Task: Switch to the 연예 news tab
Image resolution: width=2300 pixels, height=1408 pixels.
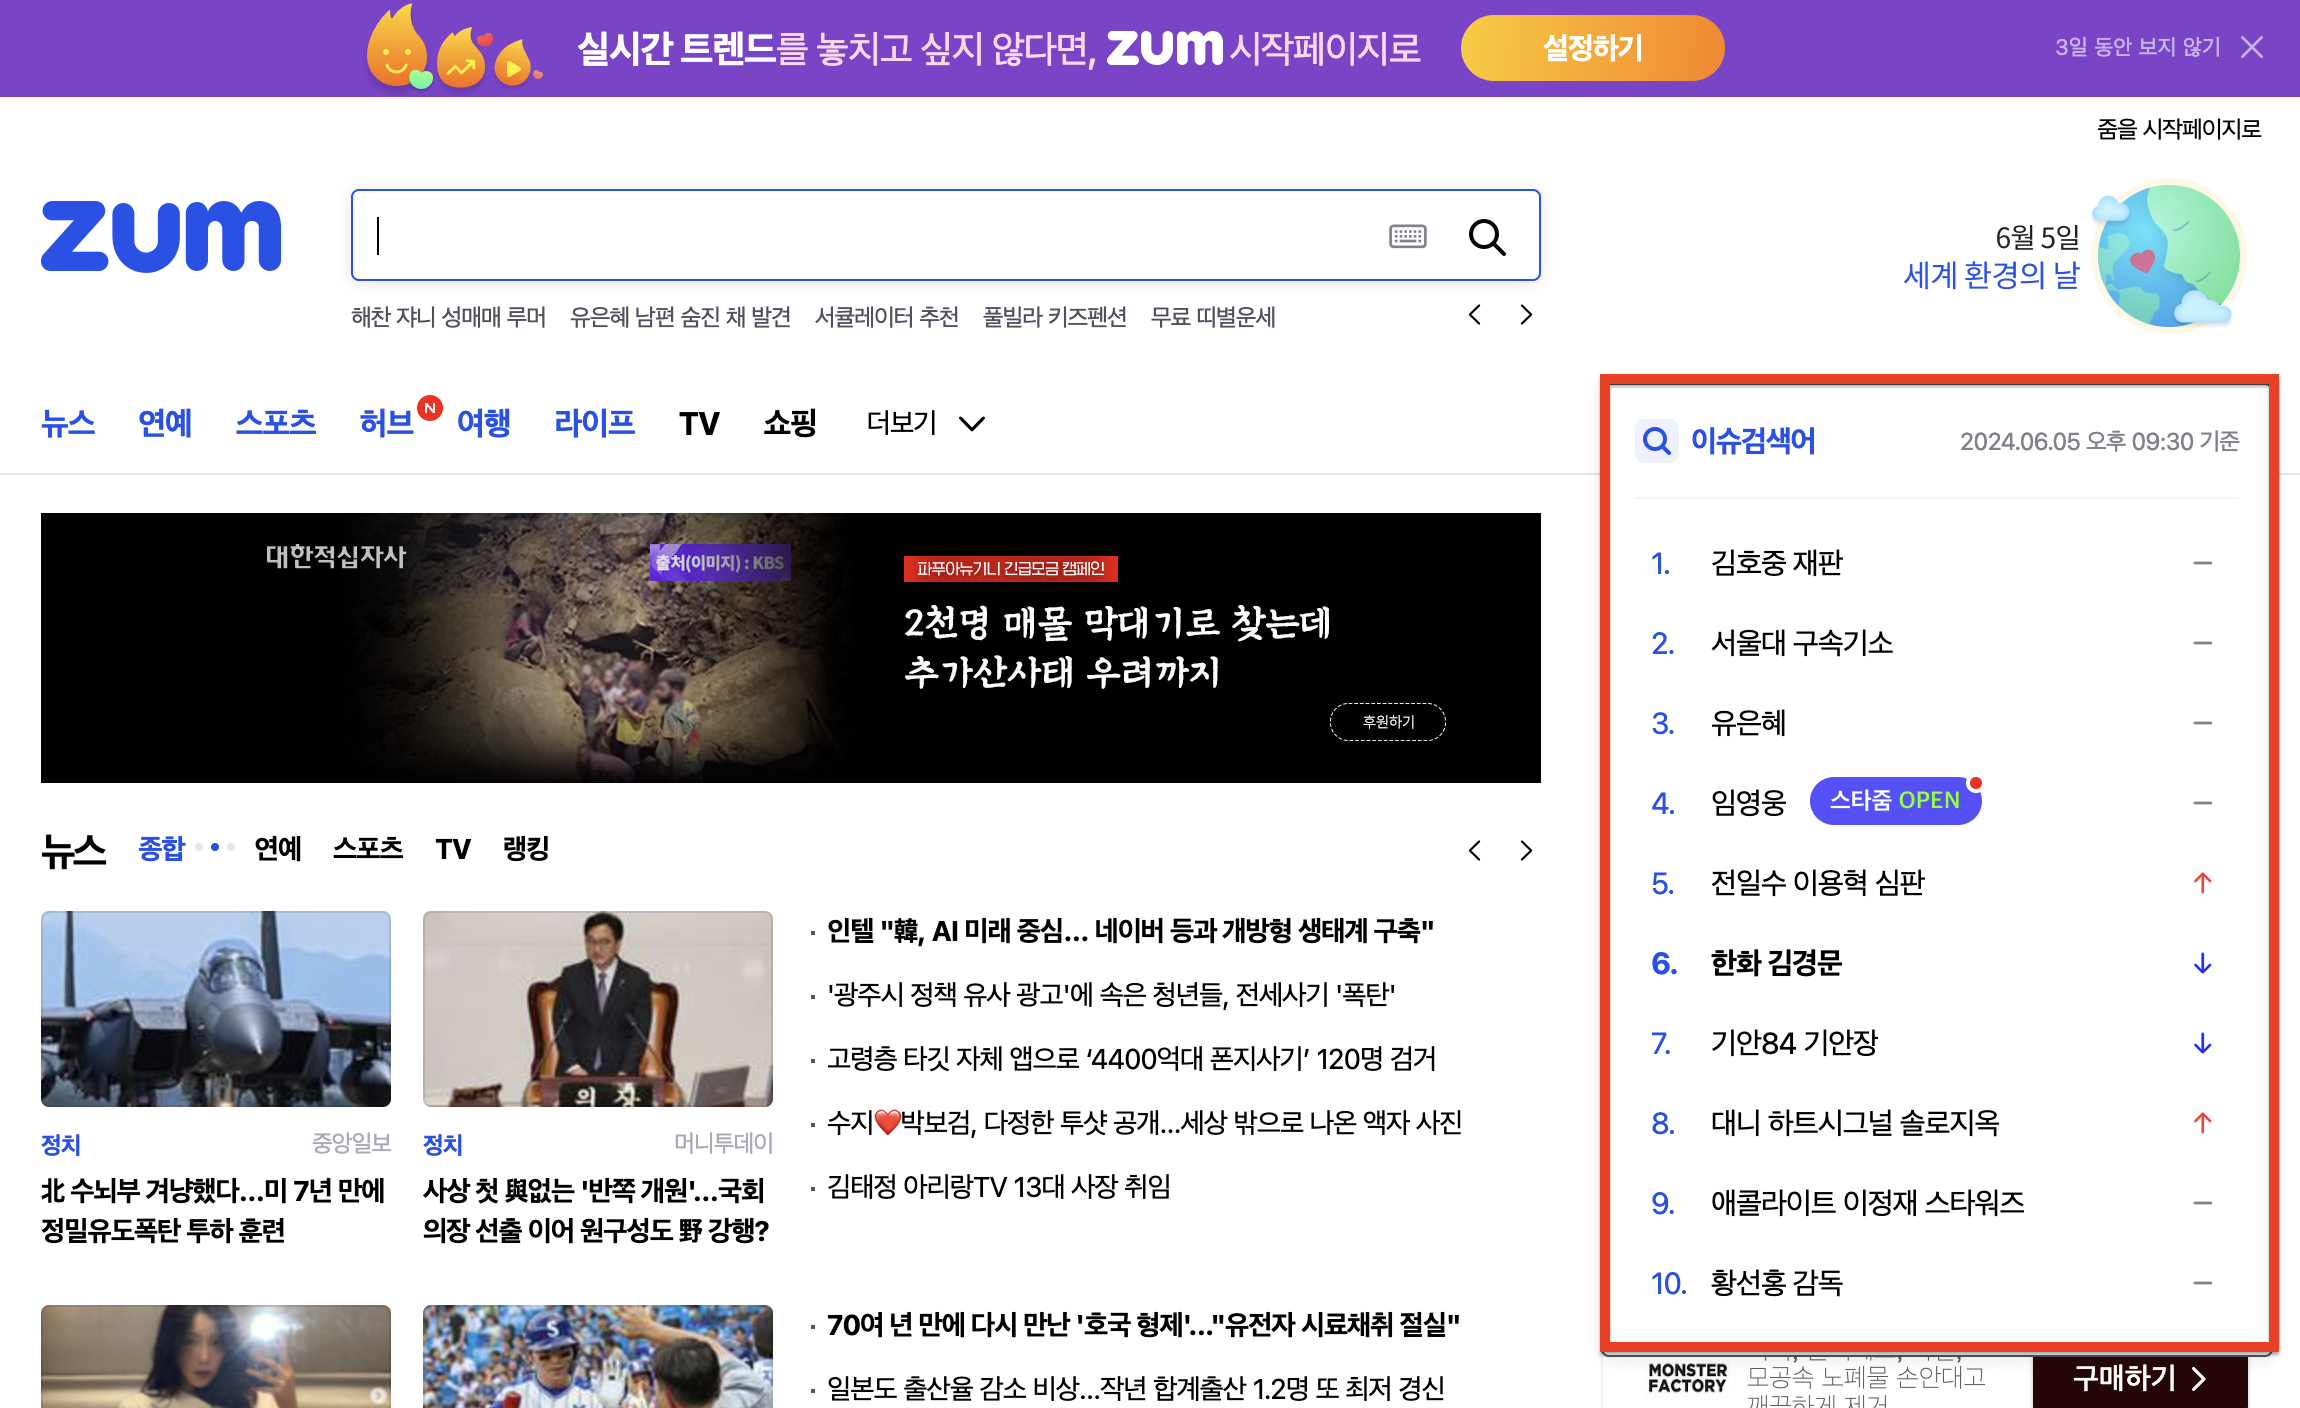Action: pyautogui.click(x=278, y=849)
